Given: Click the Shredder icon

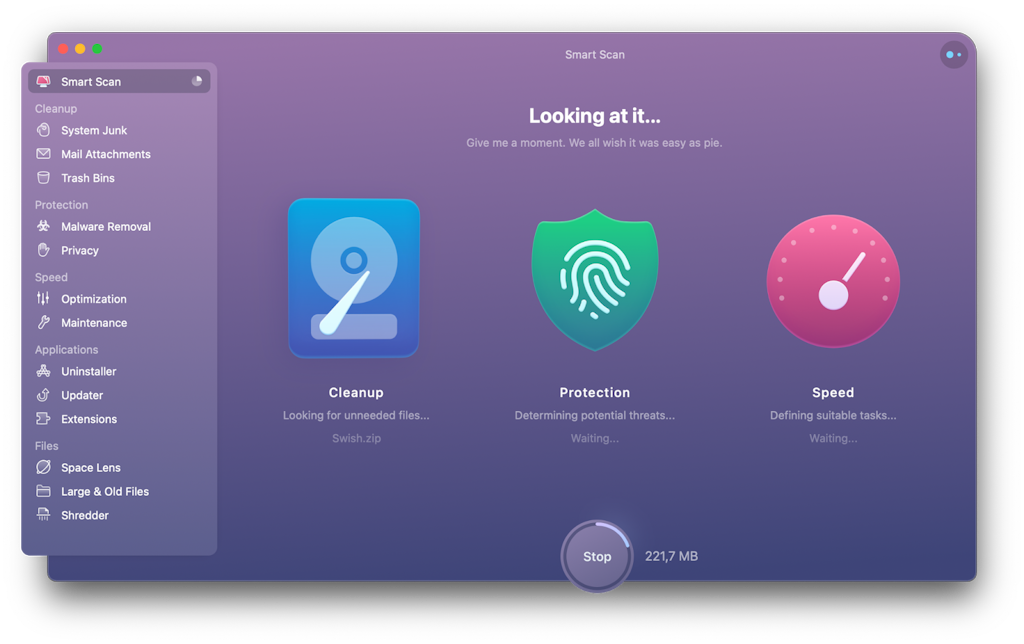Looking at the screenshot, I should pos(43,515).
